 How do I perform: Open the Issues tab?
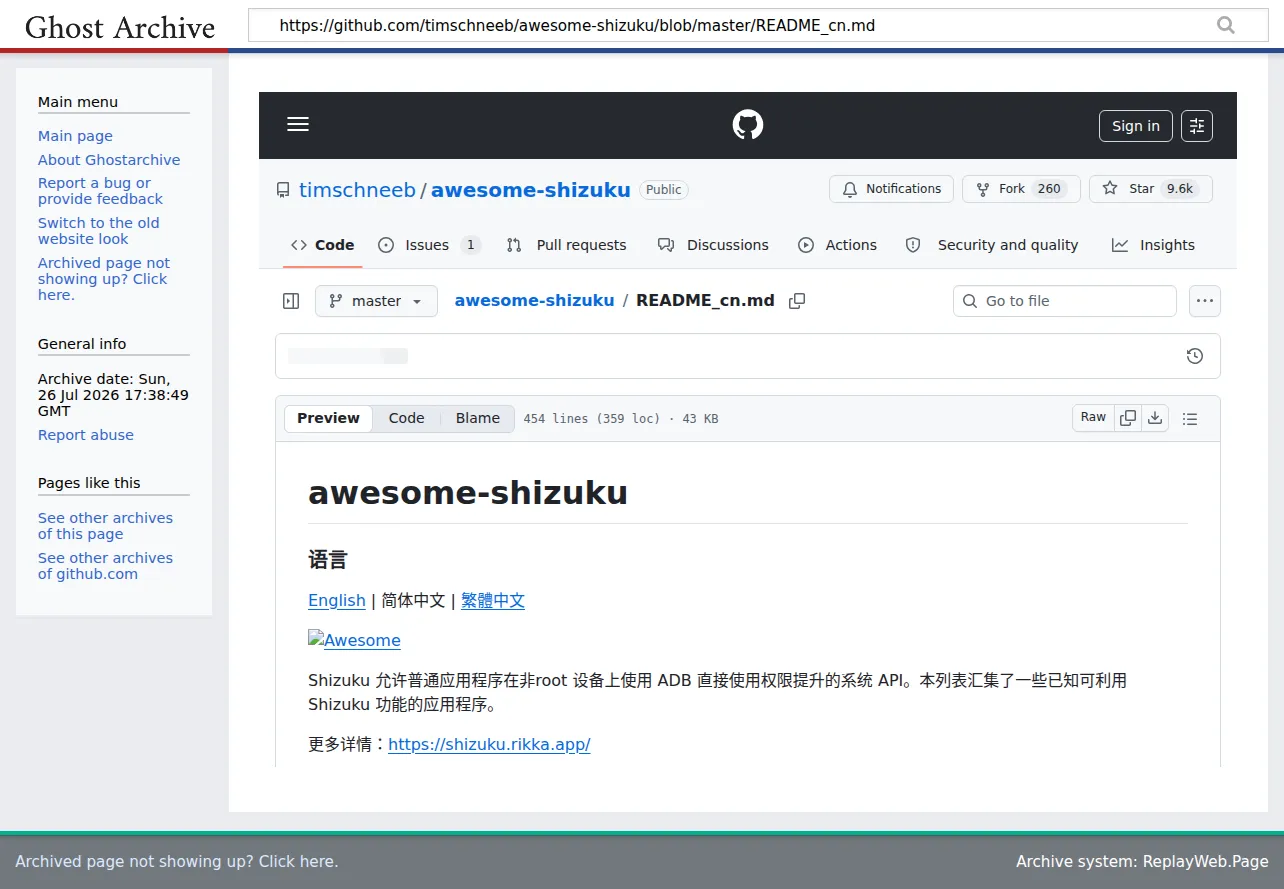pyautogui.click(x=429, y=245)
